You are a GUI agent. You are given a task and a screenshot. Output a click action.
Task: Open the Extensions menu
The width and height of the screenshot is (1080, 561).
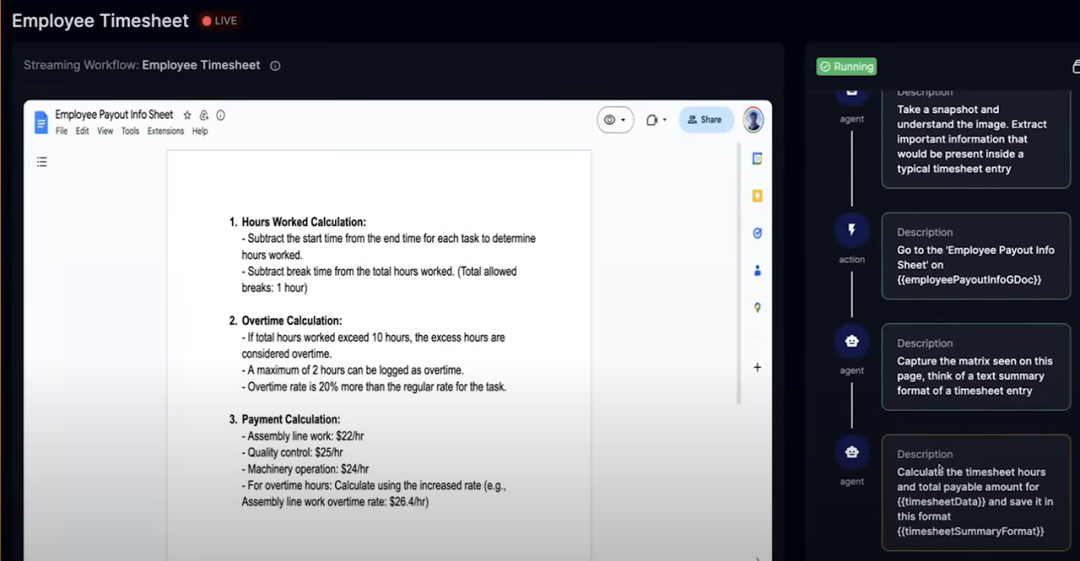tap(166, 131)
